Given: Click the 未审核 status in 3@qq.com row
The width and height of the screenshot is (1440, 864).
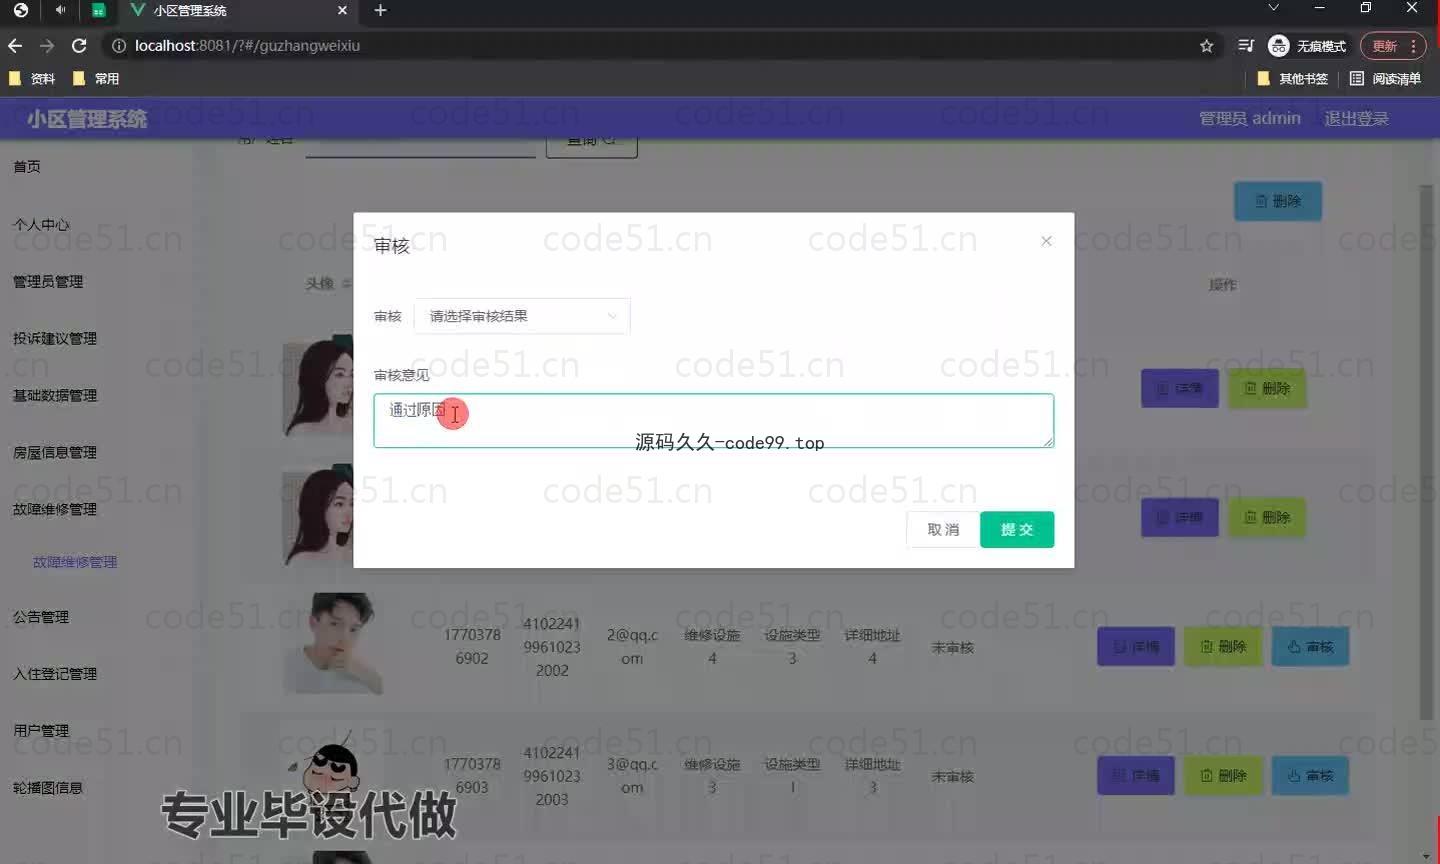Looking at the screenshot, I should tap(952, 776).
